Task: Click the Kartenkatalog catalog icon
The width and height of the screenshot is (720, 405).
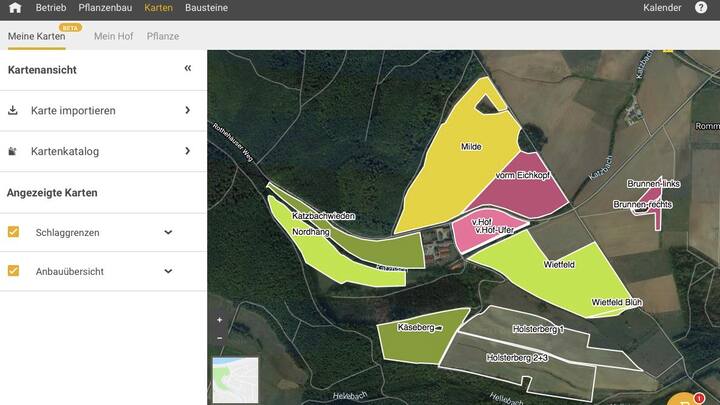Action: pos(12,151)
